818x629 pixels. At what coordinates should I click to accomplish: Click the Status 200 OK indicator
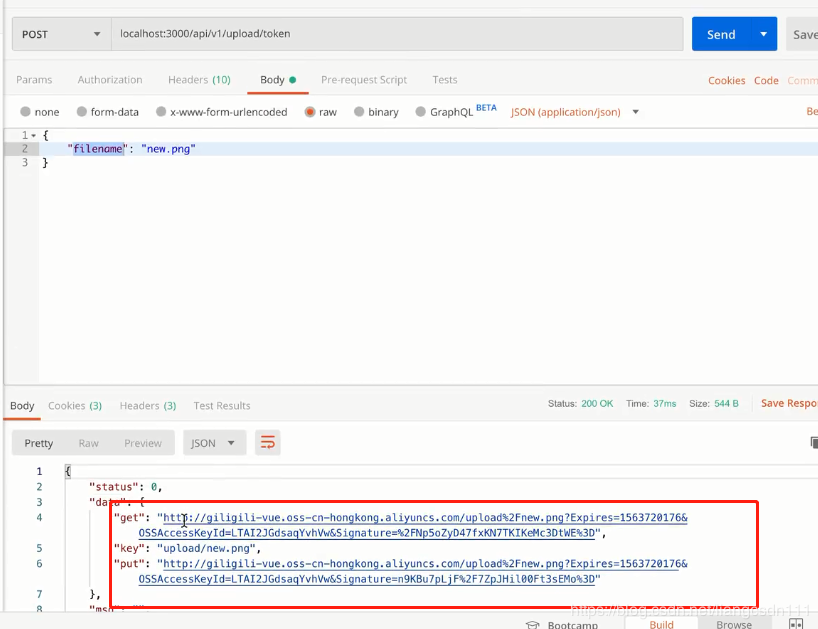point(580,404)
